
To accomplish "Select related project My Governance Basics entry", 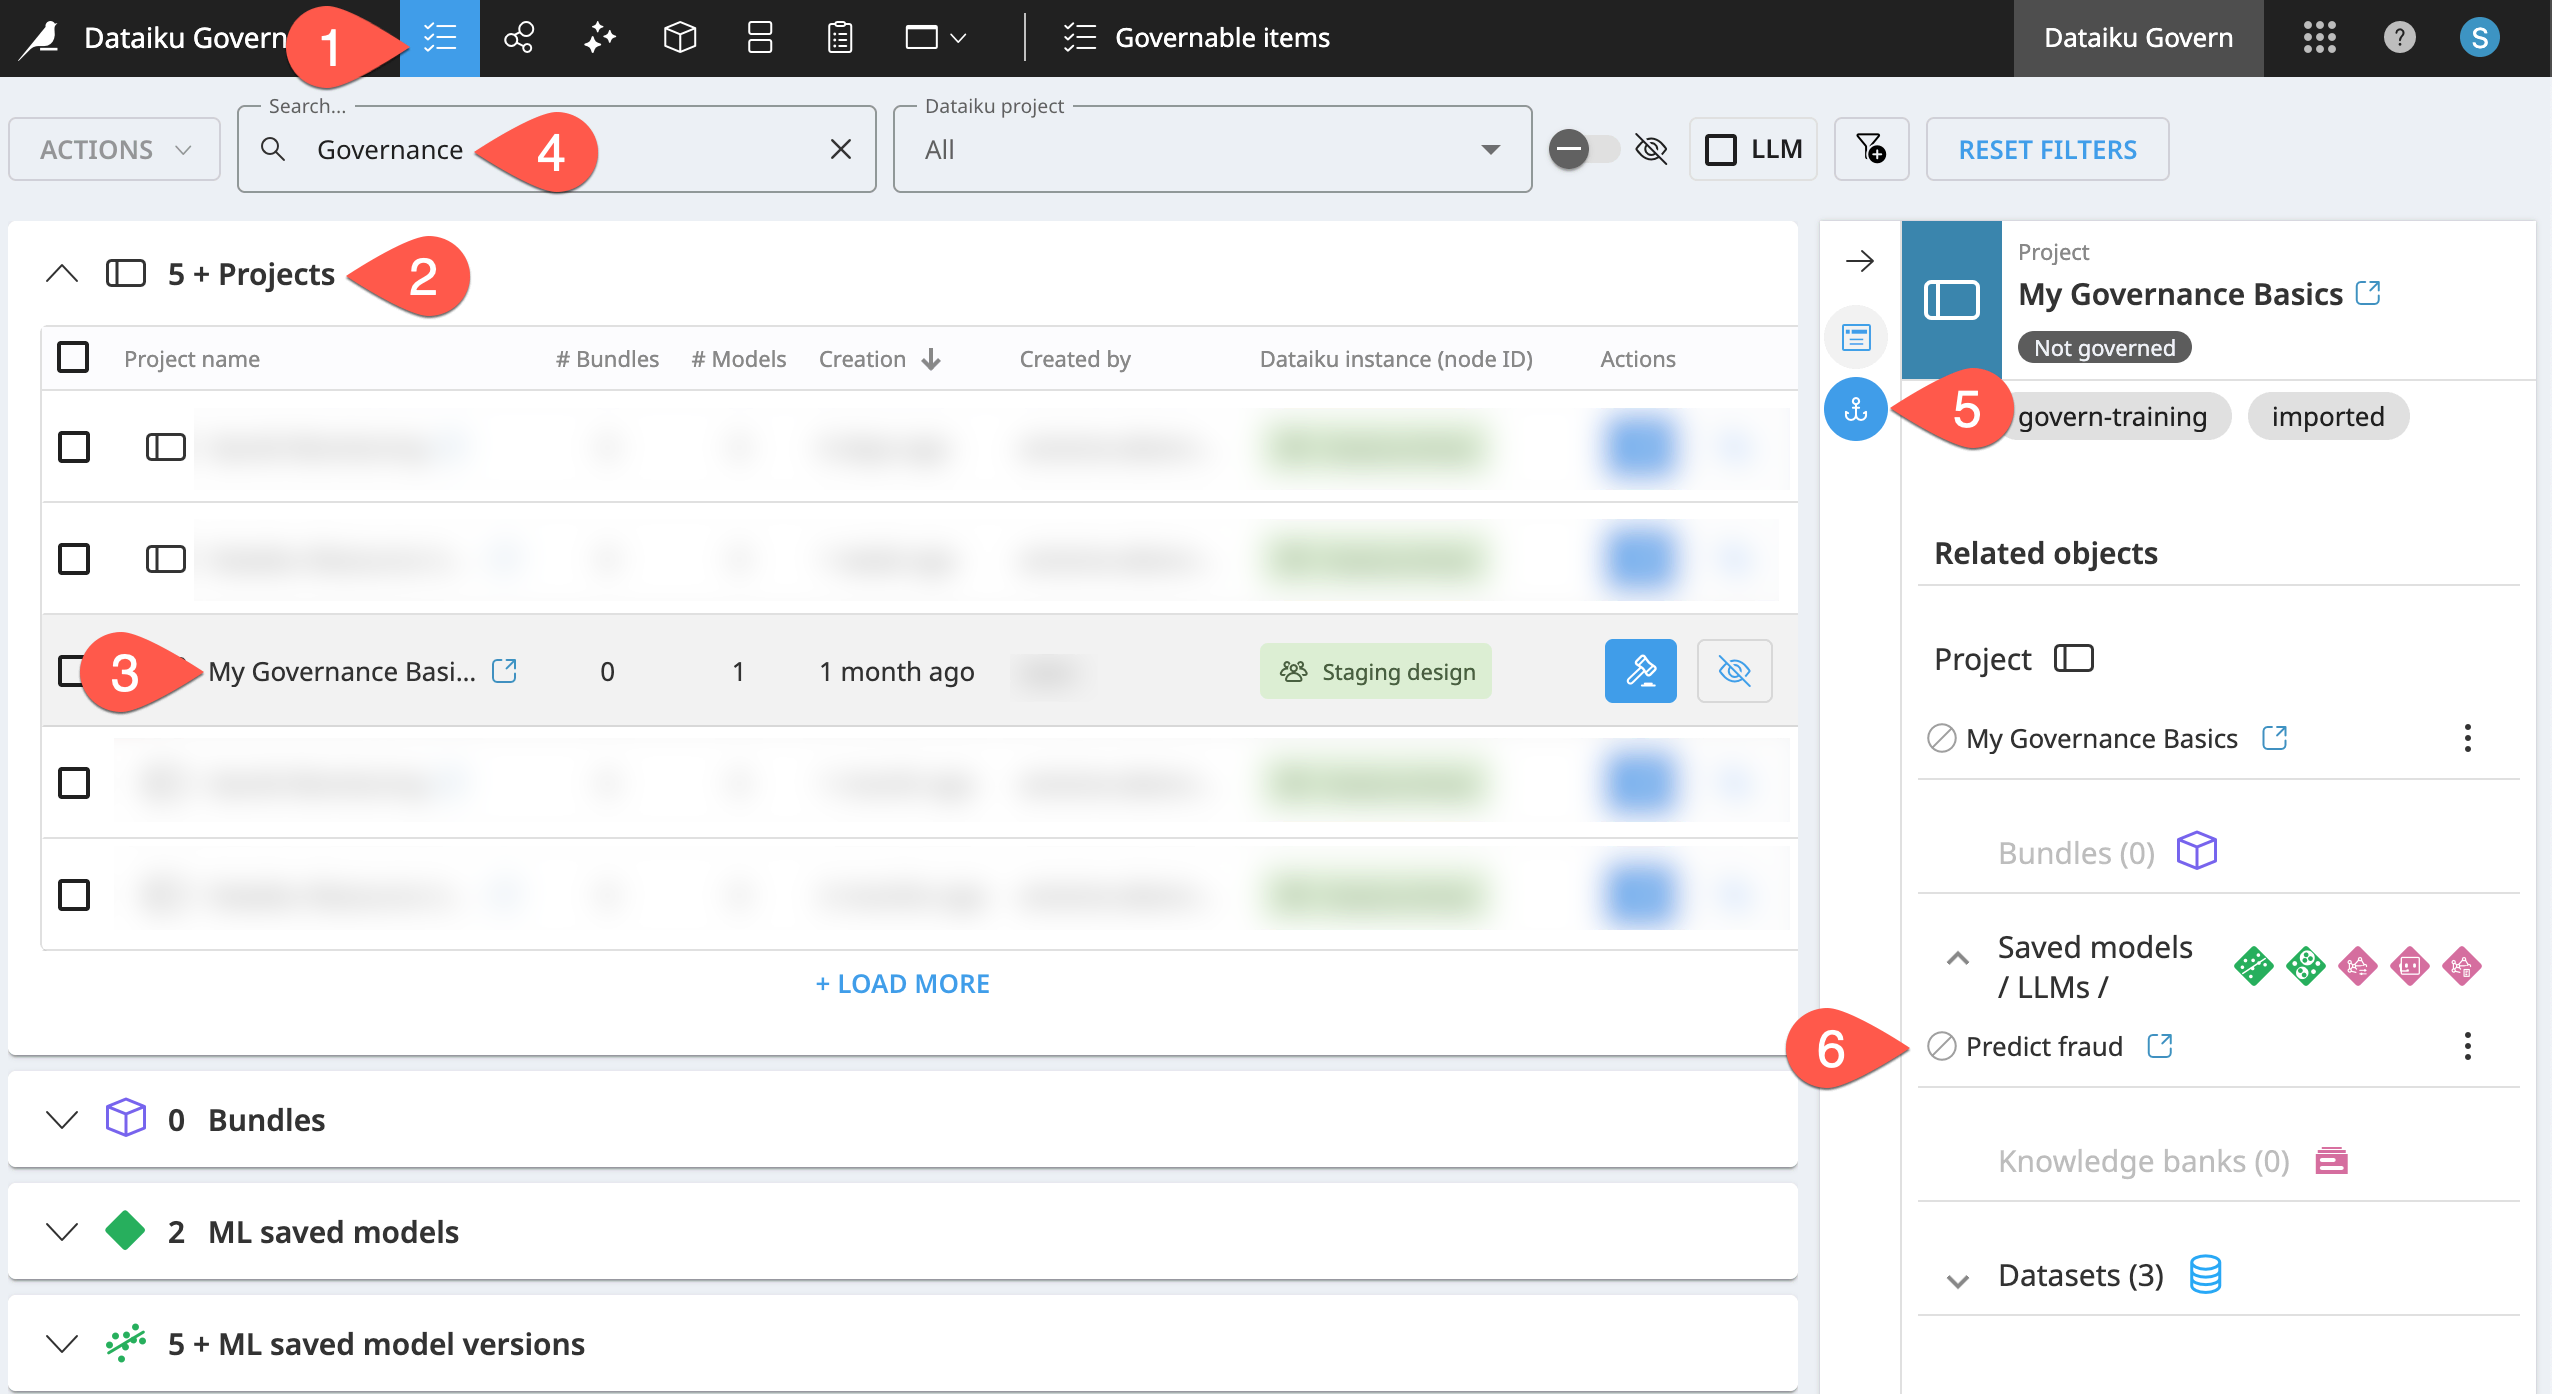I will pyautogui.click(x=2101, y=738).
